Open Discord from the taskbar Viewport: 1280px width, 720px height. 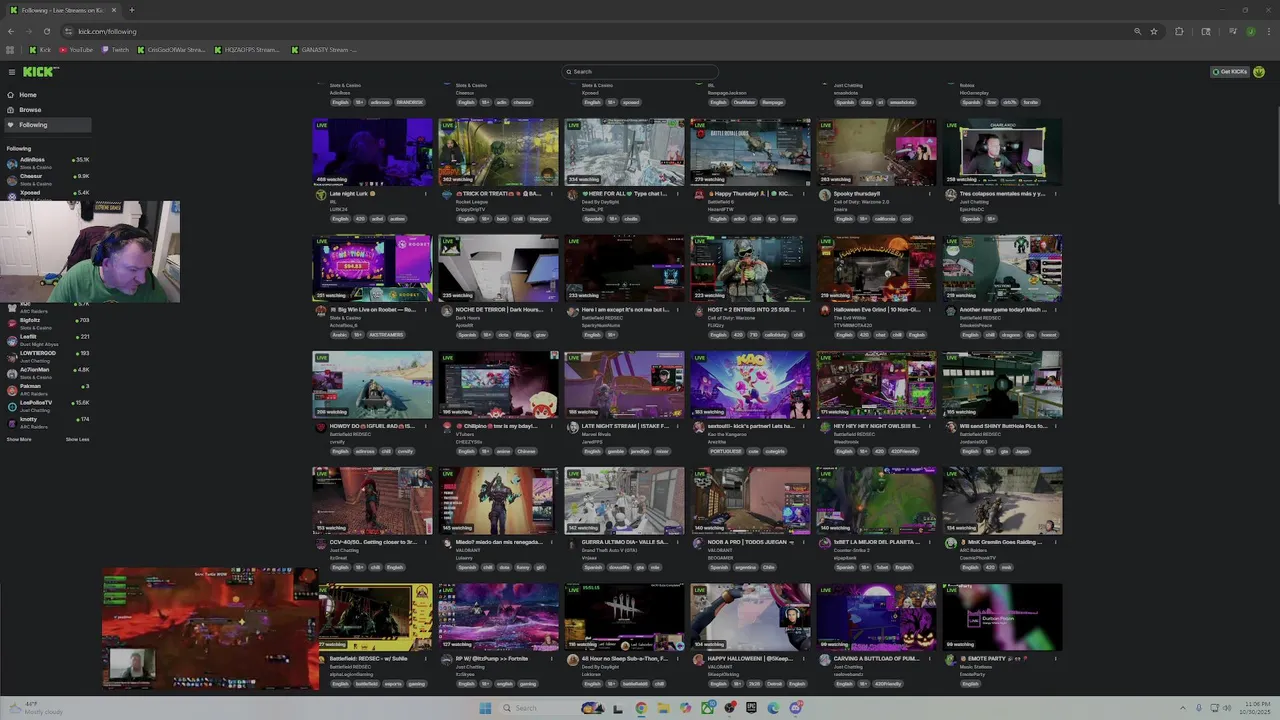click(x=796, y=708)
